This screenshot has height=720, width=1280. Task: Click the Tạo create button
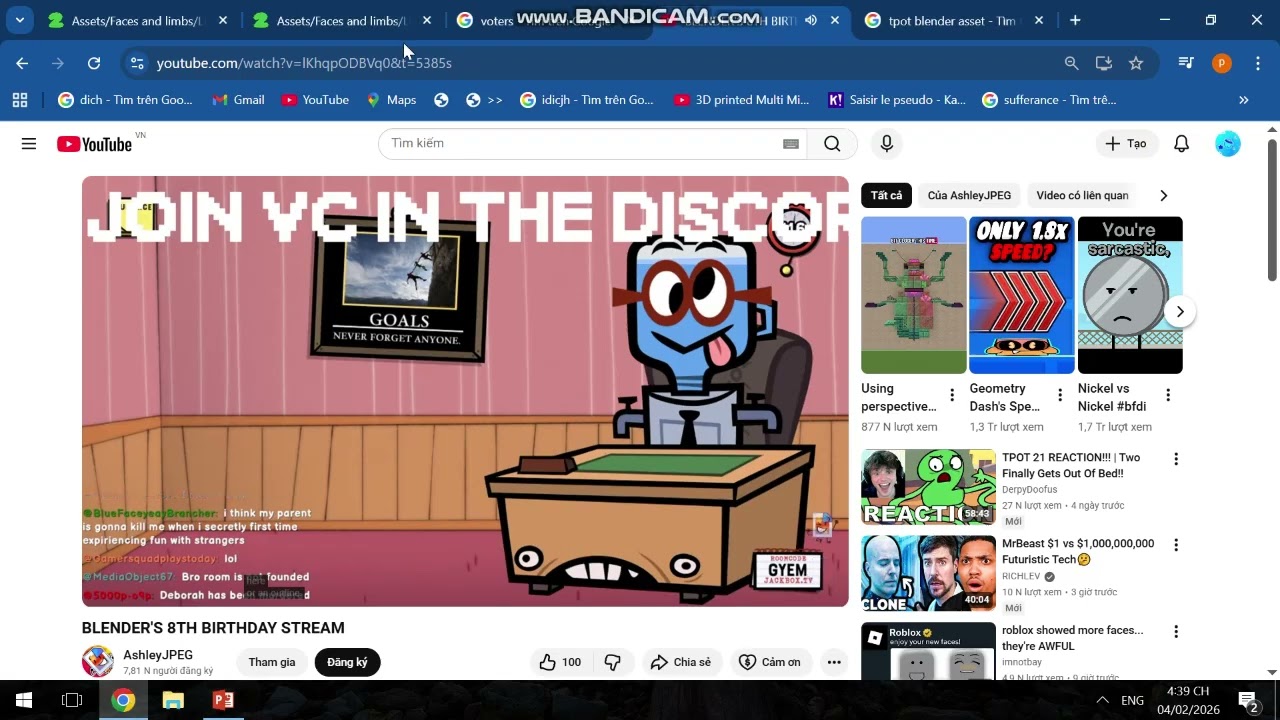pos(1126,144)
